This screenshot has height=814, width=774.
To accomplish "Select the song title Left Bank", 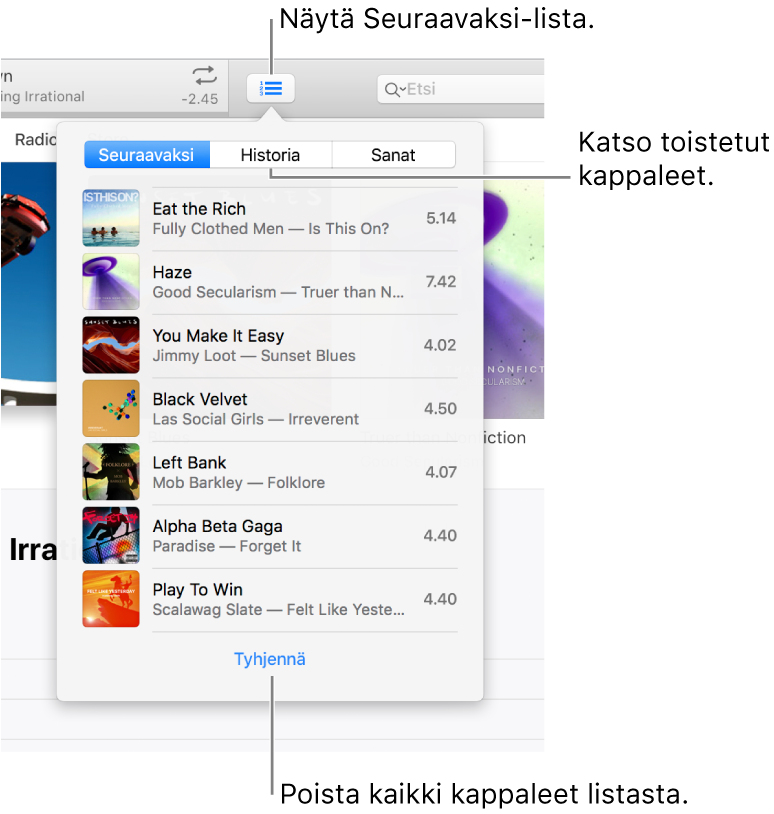I will click(x=189, y=463).
